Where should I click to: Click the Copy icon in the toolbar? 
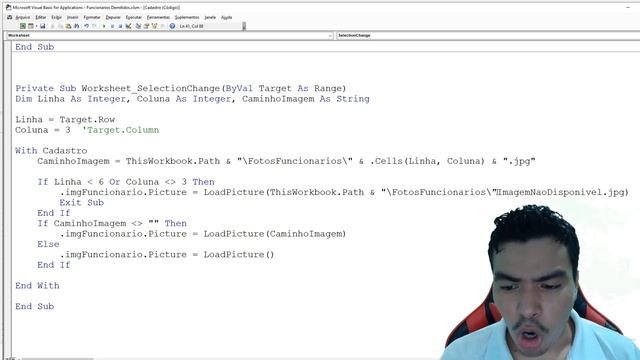[60, 26]
